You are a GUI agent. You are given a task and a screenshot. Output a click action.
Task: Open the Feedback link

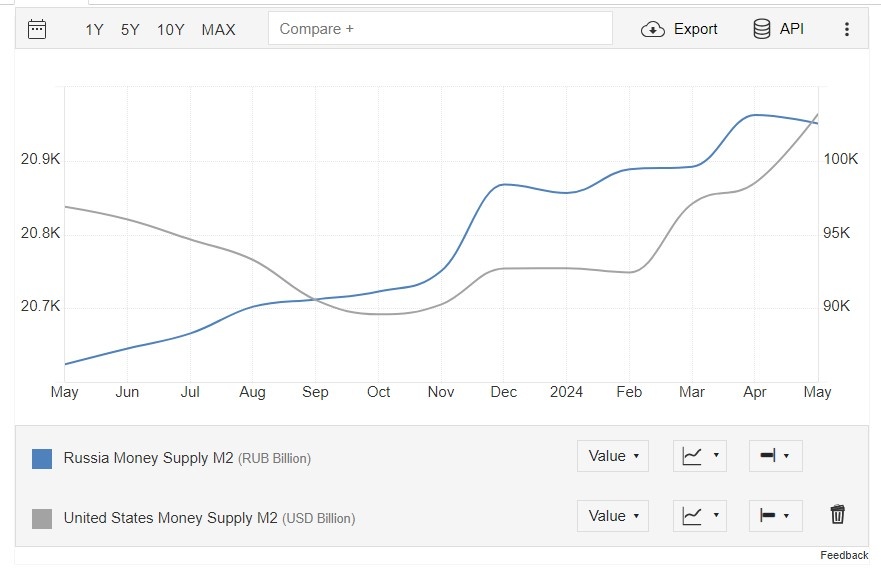tap(844, 555)
